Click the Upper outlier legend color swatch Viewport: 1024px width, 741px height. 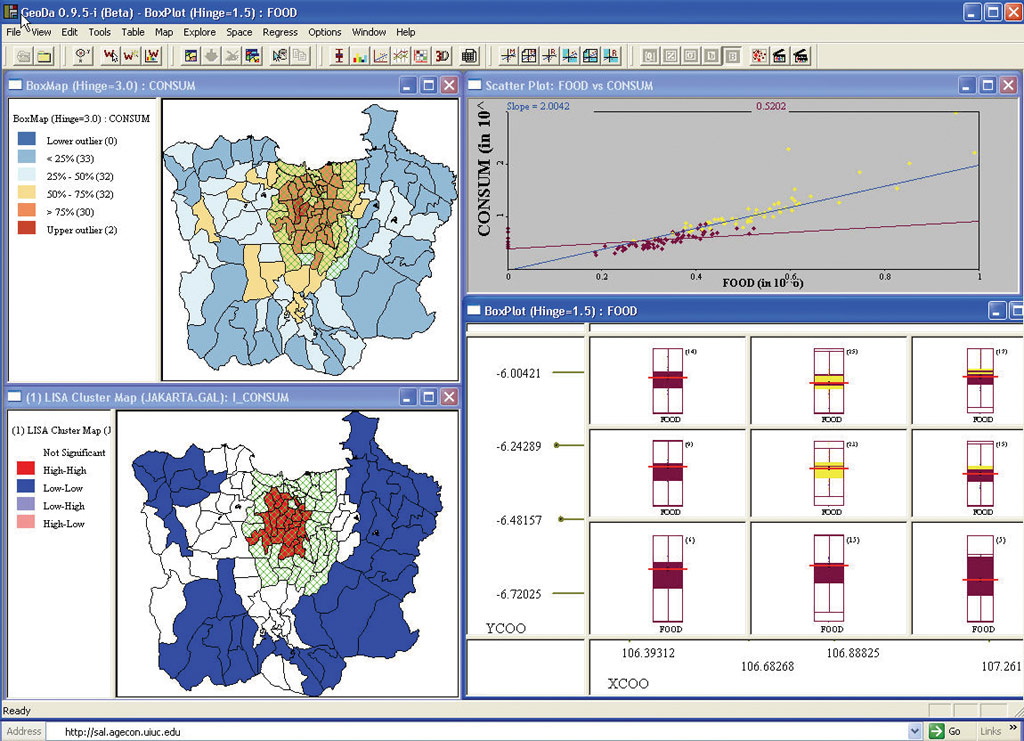point(27,229)
